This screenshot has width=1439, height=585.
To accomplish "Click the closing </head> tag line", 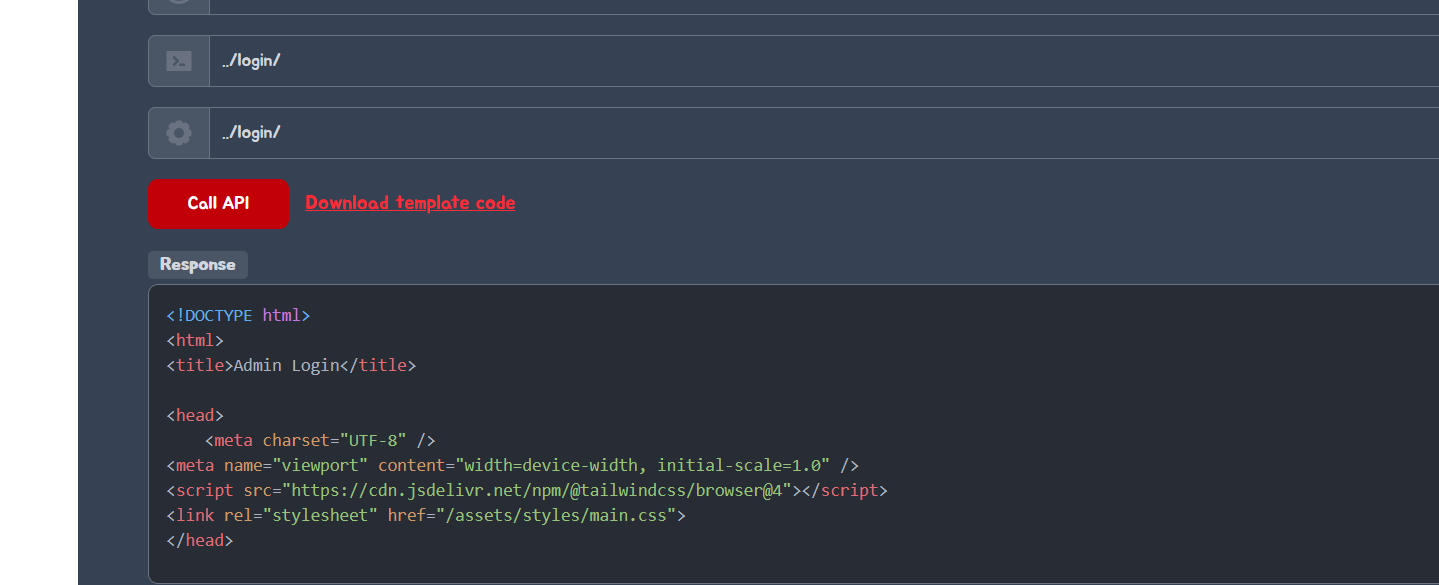I will (x=200, y=540).
